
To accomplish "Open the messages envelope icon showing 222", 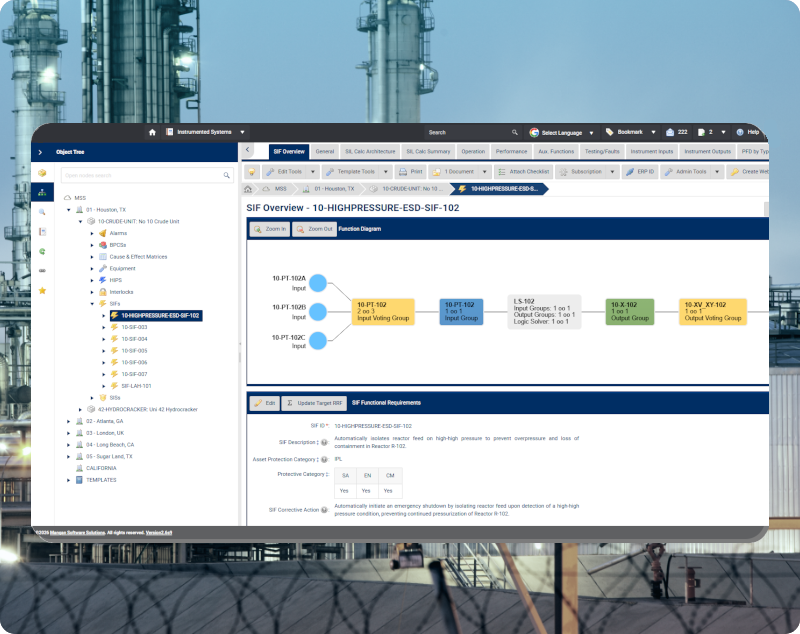I will click(670, 132).
